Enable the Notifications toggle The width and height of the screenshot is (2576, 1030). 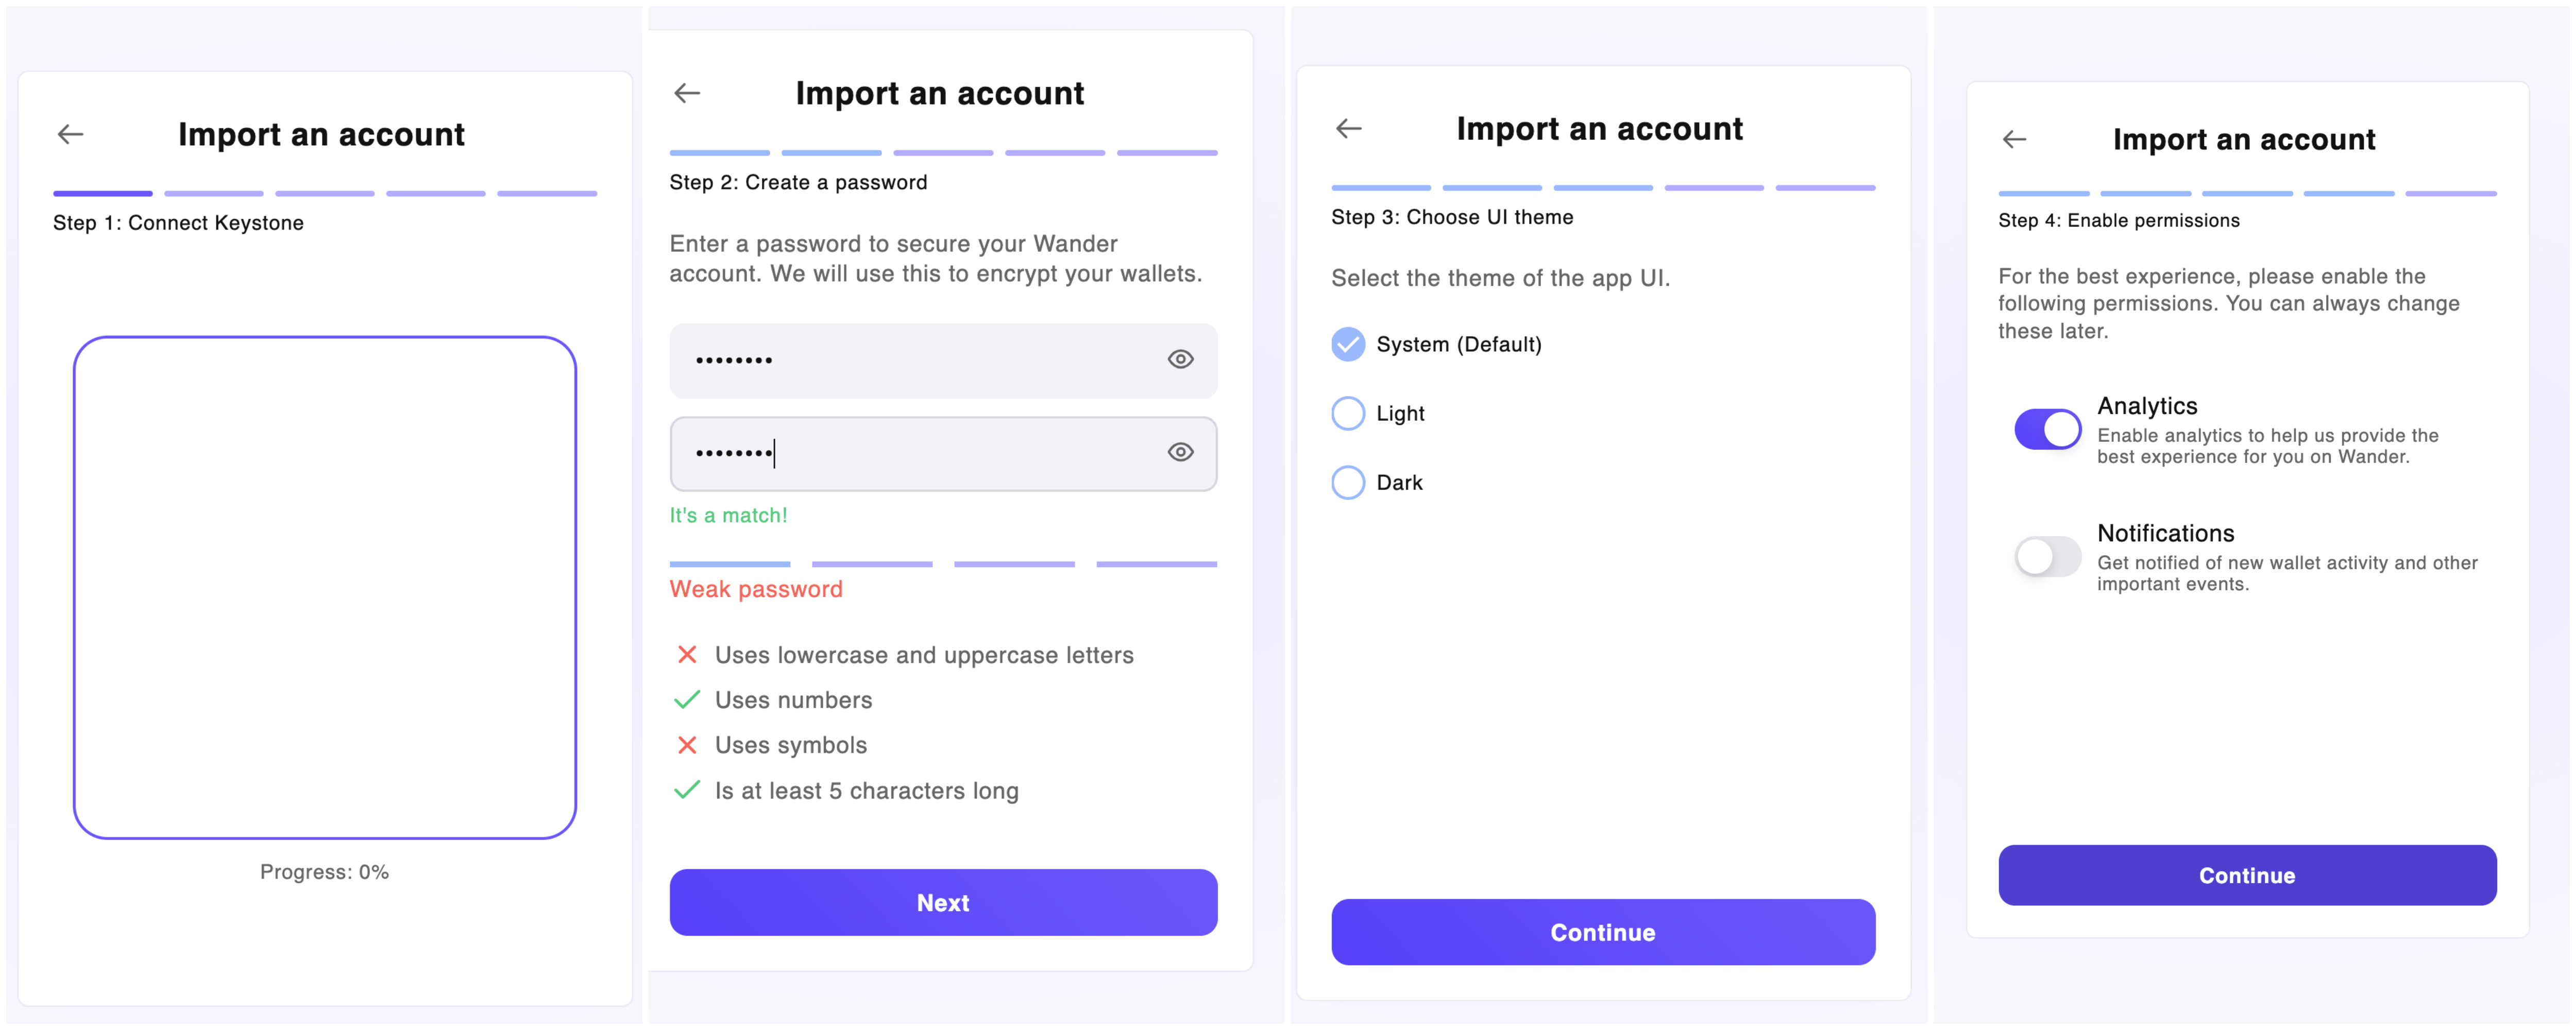(x=2047, y=557)
